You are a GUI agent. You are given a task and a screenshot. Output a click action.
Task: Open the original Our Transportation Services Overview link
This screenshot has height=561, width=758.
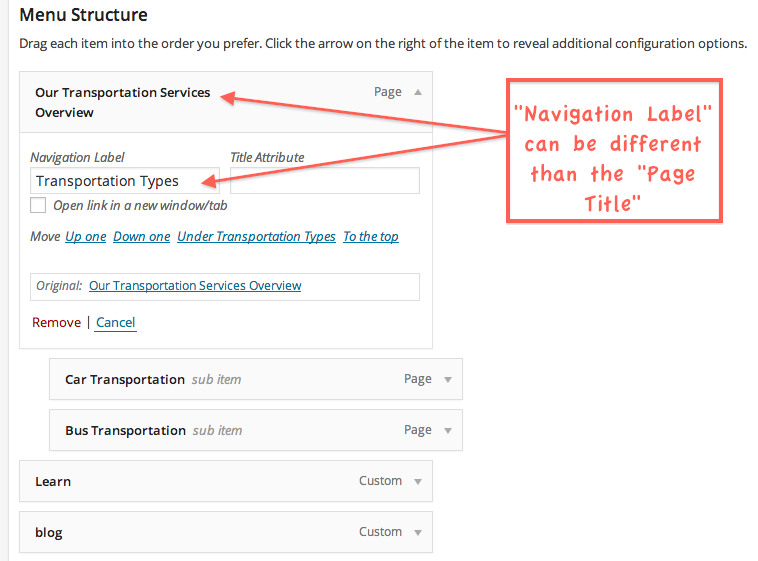coord(195,286)
